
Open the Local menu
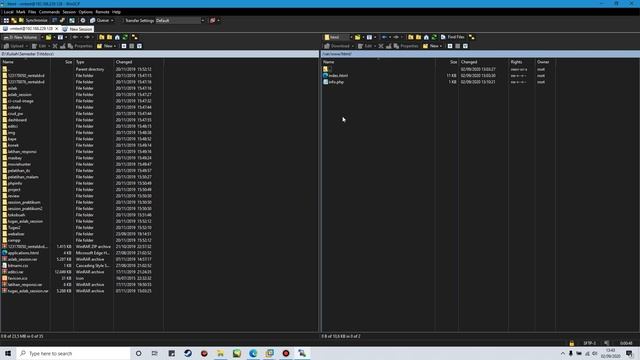tap(8, 12)
